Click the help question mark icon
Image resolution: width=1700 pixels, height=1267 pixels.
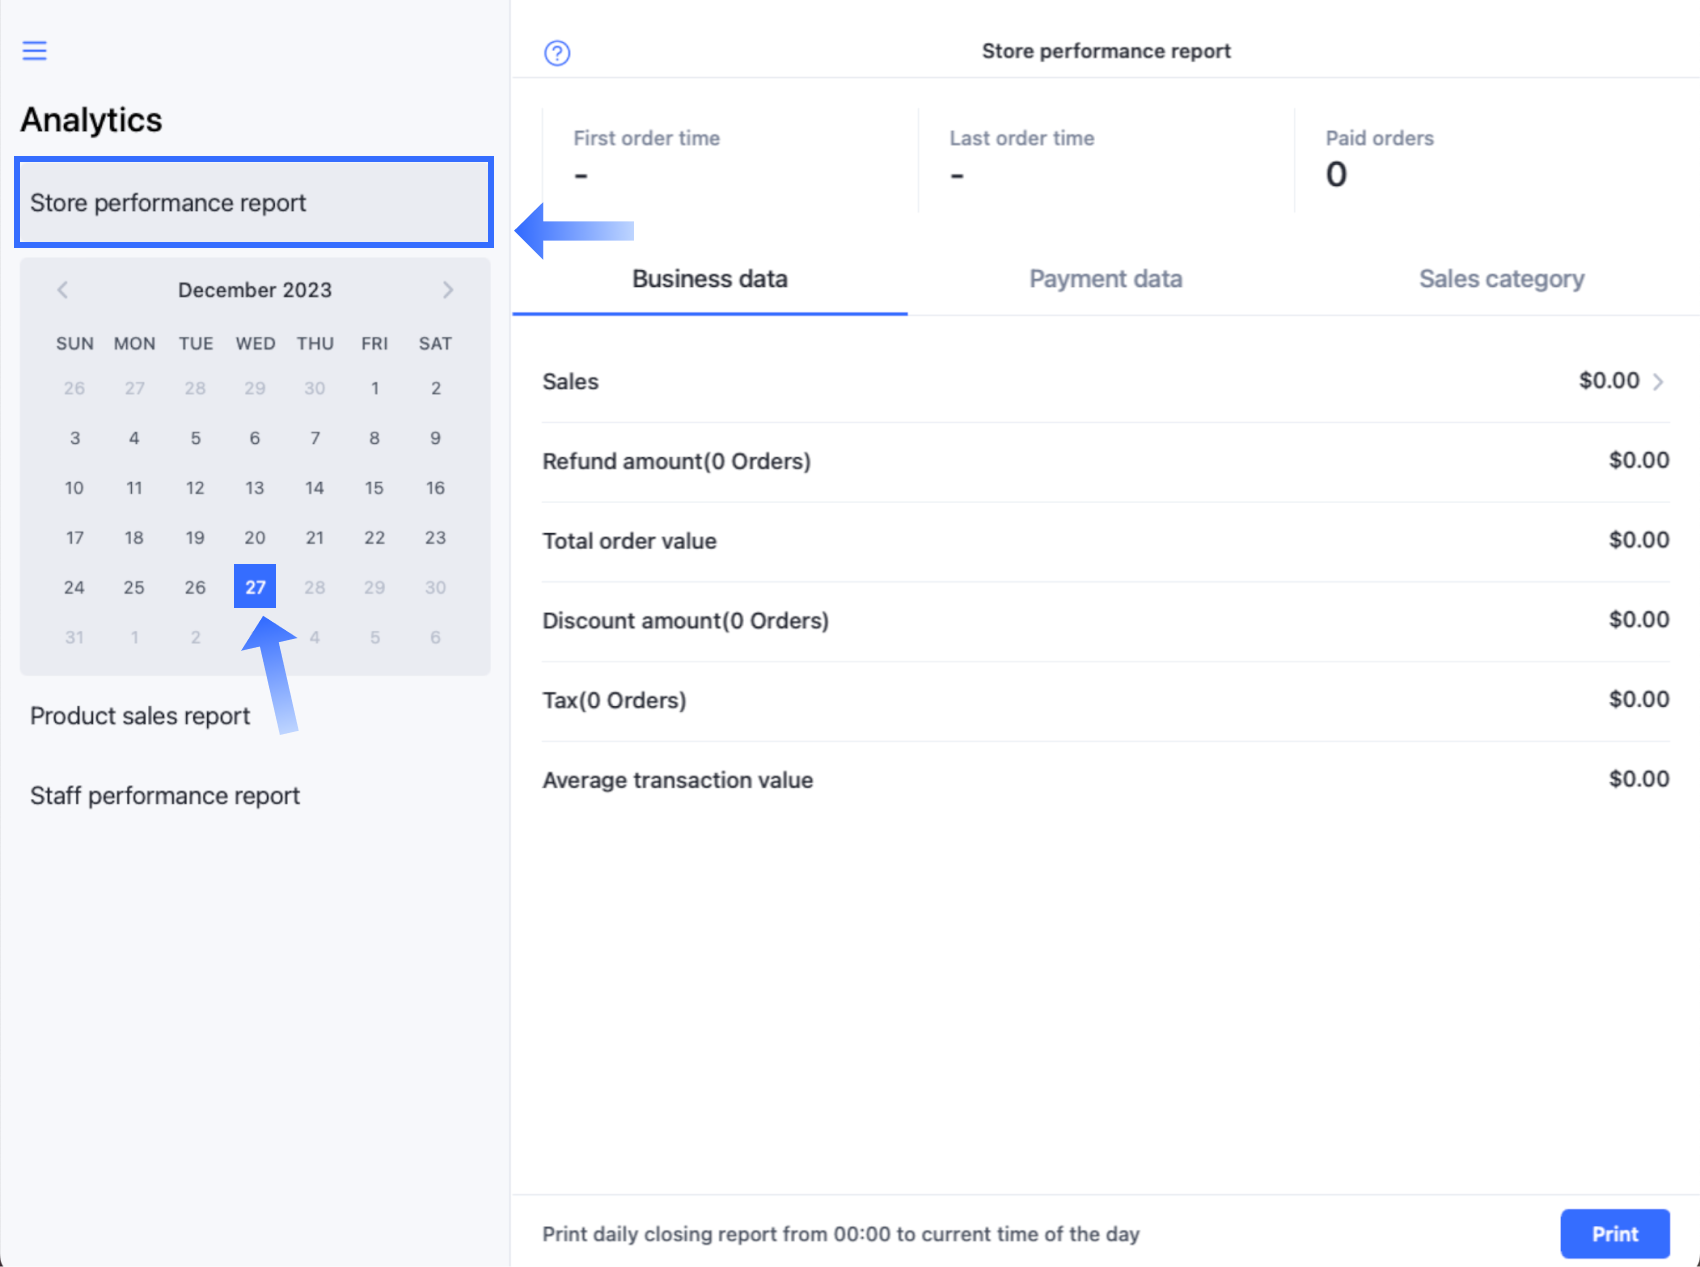(x=557, y=53)
